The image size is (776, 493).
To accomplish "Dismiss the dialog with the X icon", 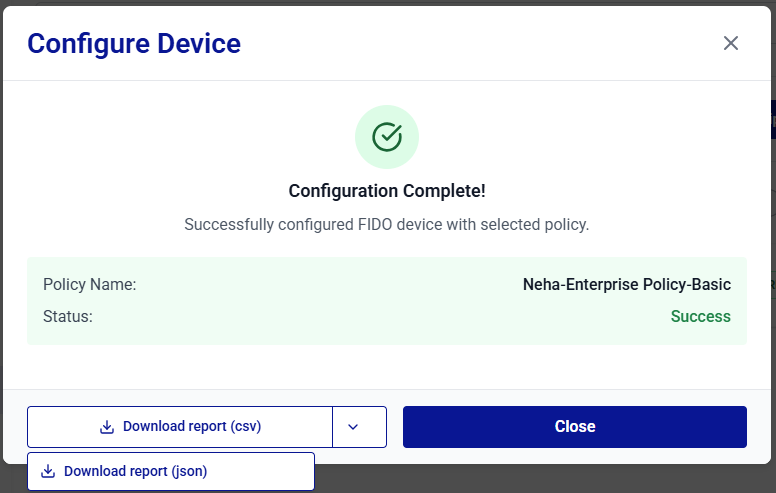I will point(730,43).
